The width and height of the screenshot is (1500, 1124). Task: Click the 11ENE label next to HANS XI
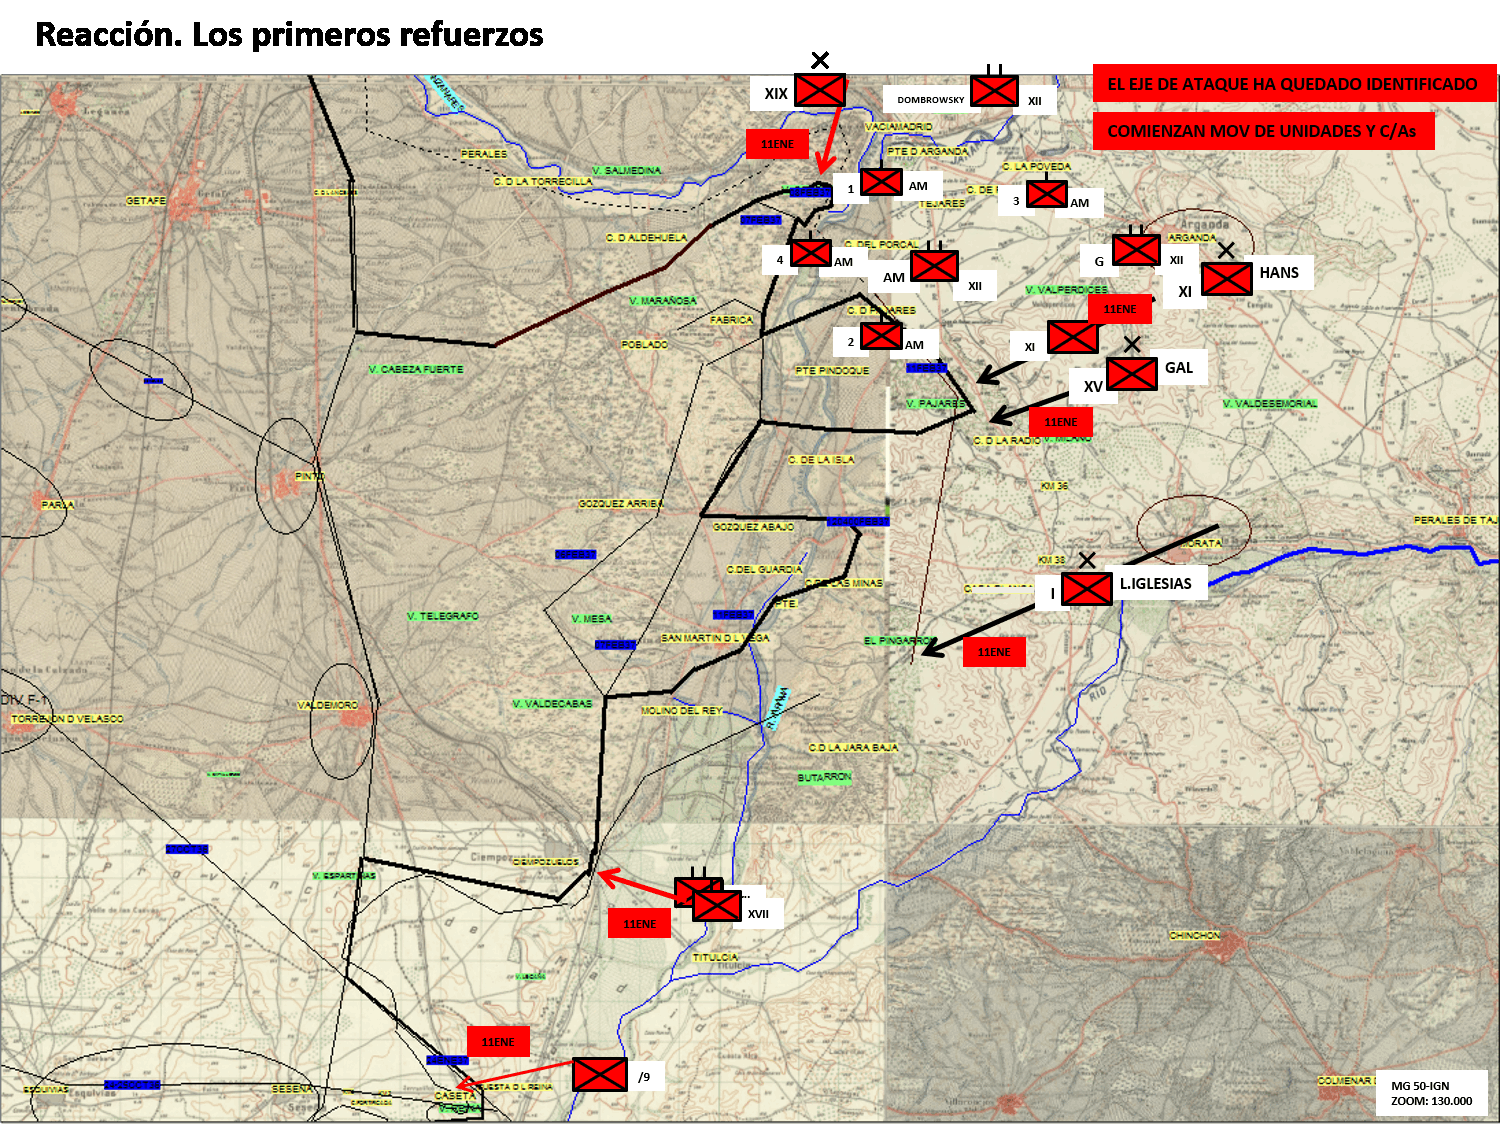[x=1120, y=309]
